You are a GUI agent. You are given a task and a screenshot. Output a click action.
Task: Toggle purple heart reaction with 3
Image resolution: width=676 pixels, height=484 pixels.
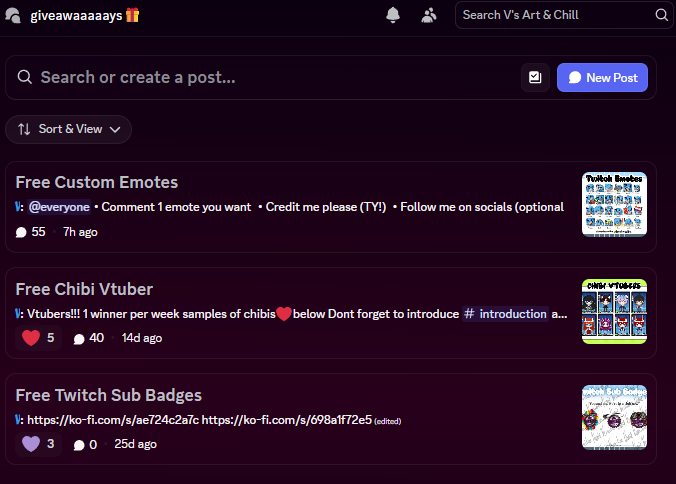click(x=38, y=444)
